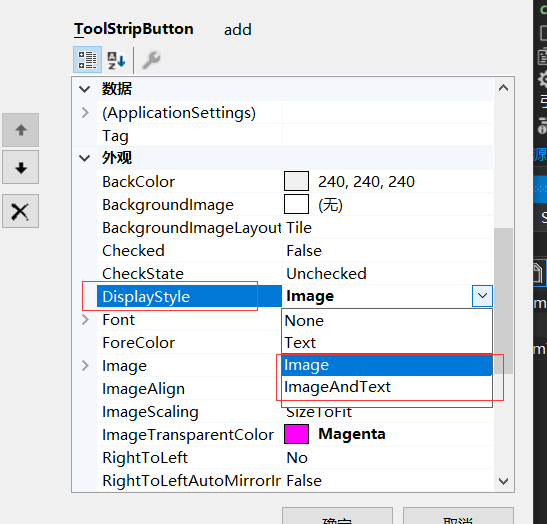
Task: Click scrollbar up arrow in property grid
Action: point(503,88)
